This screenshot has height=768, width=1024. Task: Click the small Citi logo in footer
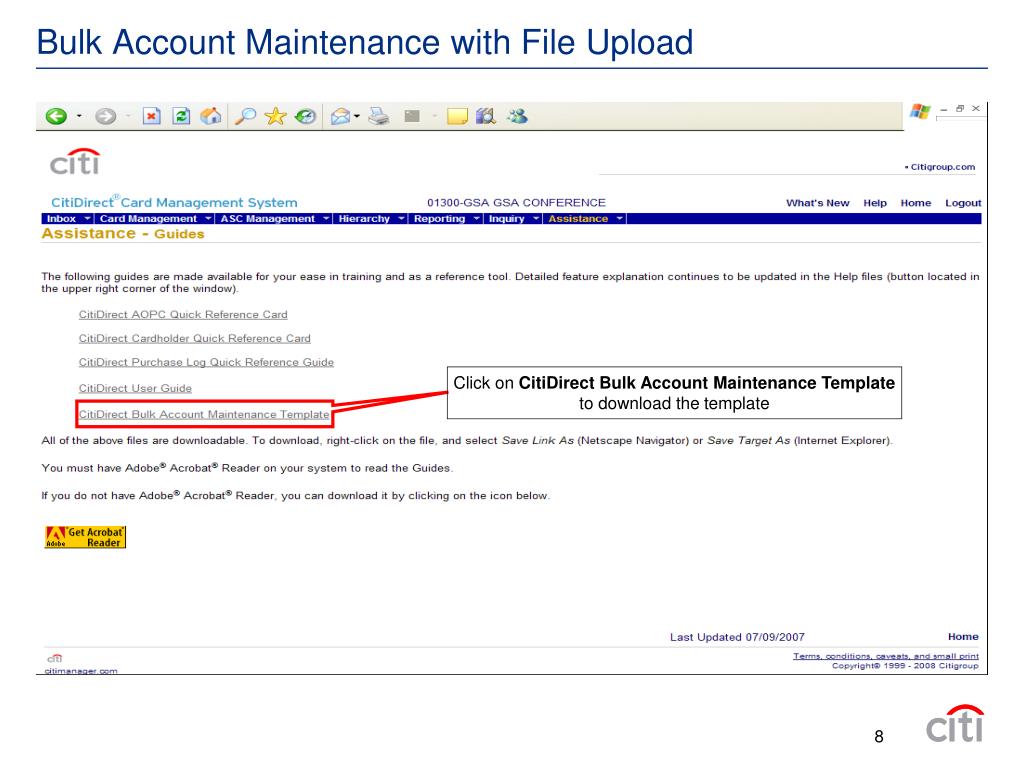(x=55, y=658)
